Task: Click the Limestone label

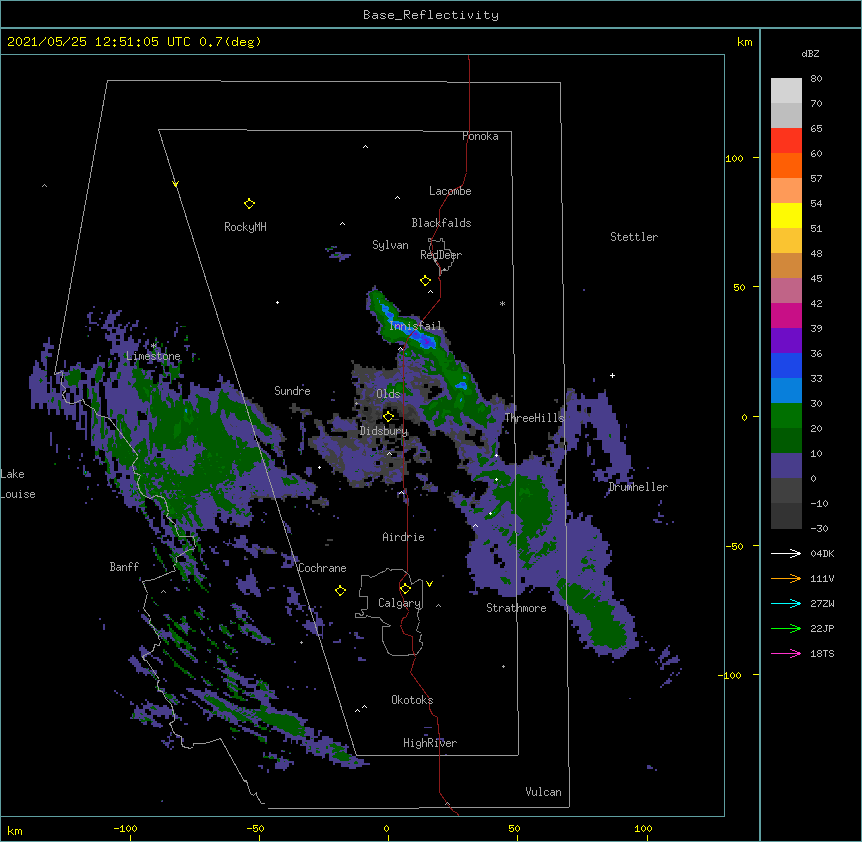Action: 153,356
